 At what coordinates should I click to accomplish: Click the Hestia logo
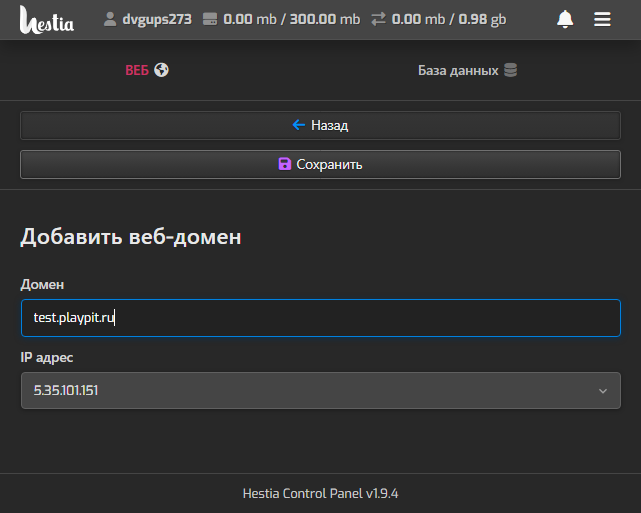(47, 19)
